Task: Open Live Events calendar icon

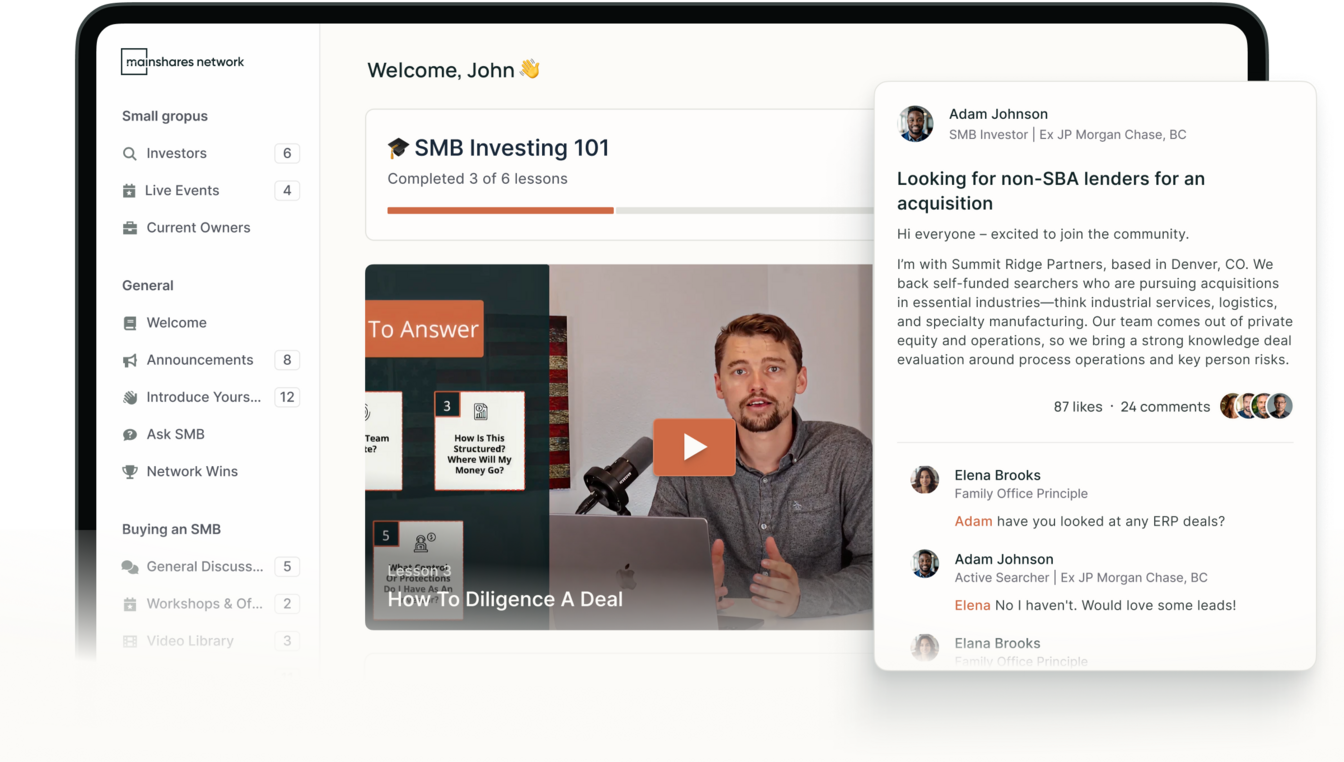Action: 129,191
